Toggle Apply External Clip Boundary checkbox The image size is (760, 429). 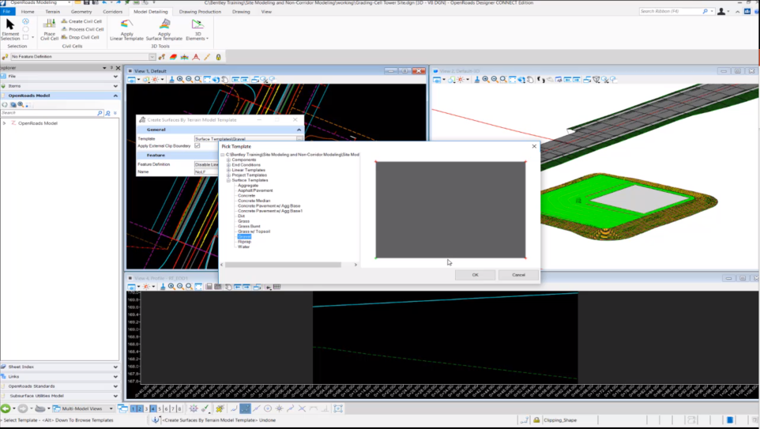click(x=197, y=145)
